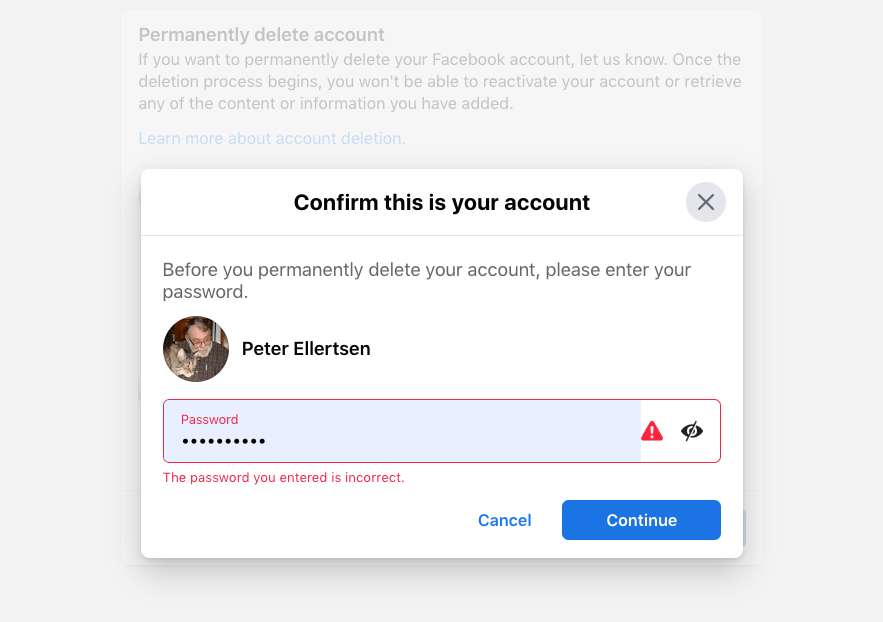This screenshot has width=883, height=622.
Task: Click the "Permanently delete account" heading
Action: (262, 36)
